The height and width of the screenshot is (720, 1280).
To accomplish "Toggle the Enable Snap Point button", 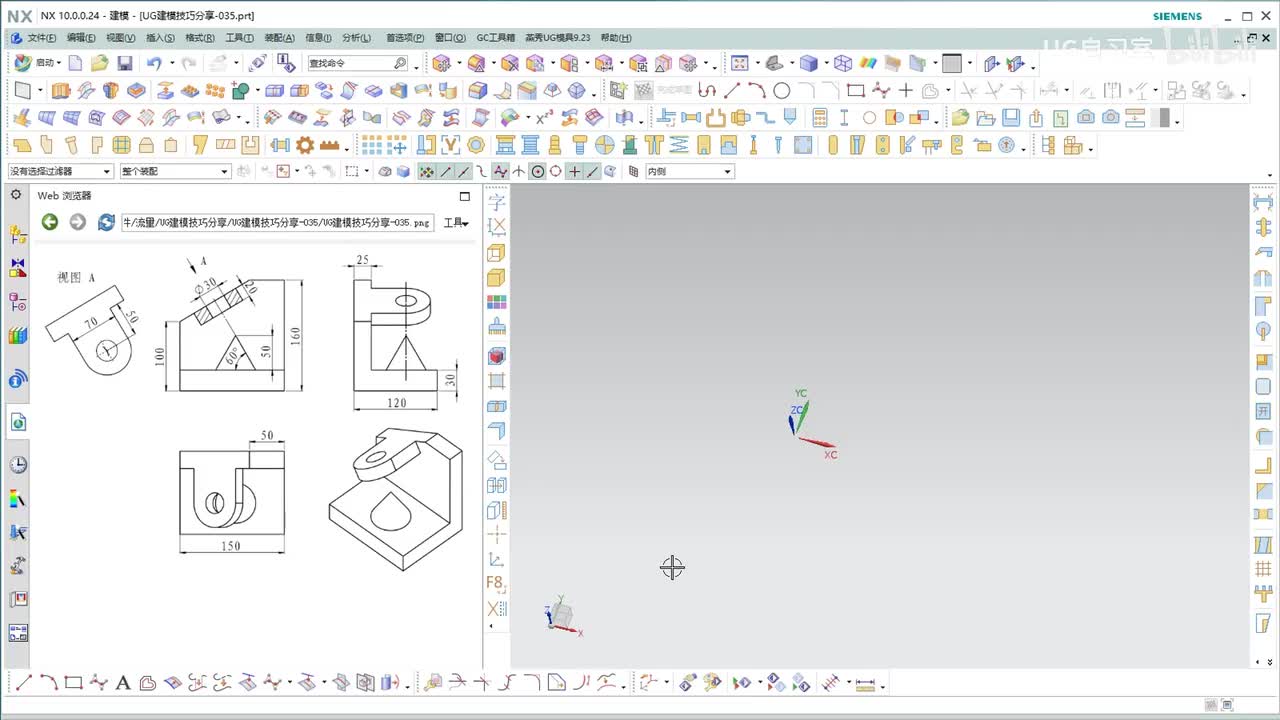I will pyautogui.click(x=427, y=172).
